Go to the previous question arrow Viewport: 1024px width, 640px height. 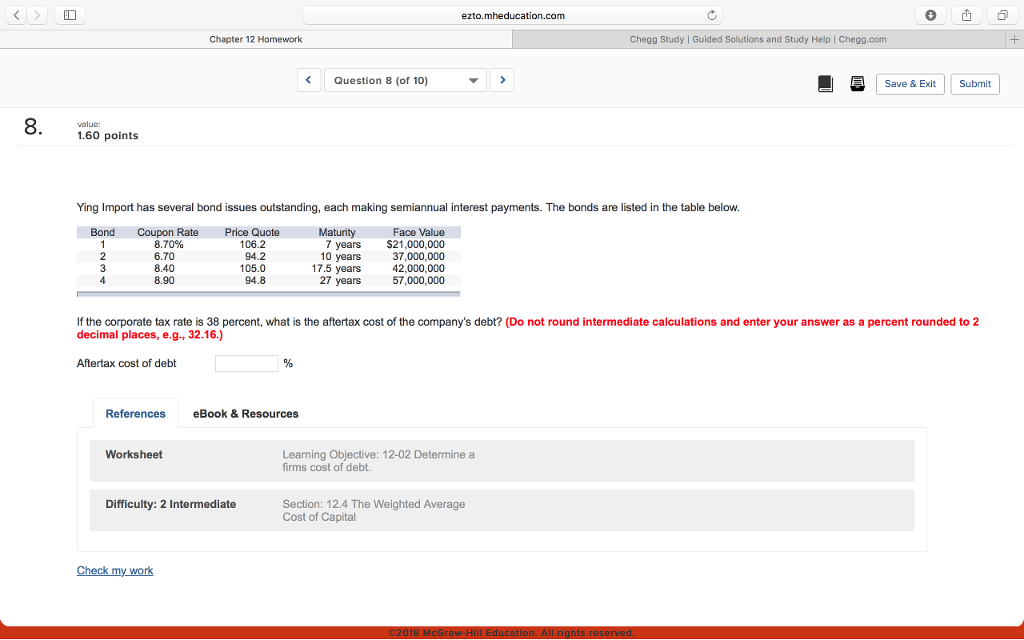click(x=308, y=80)
